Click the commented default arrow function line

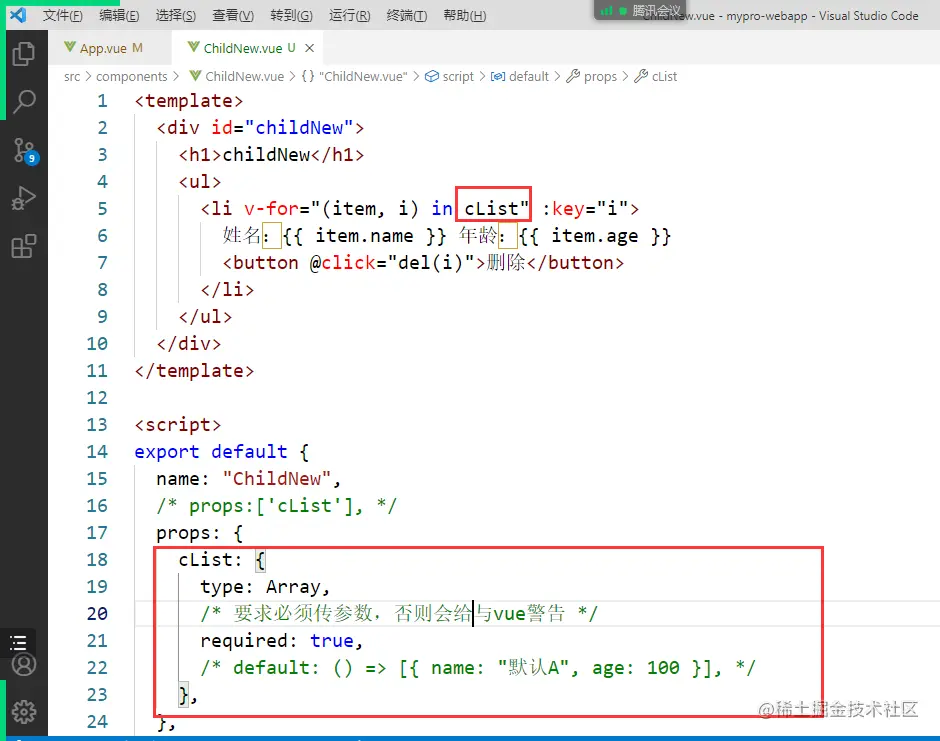[x=478, y=667]
